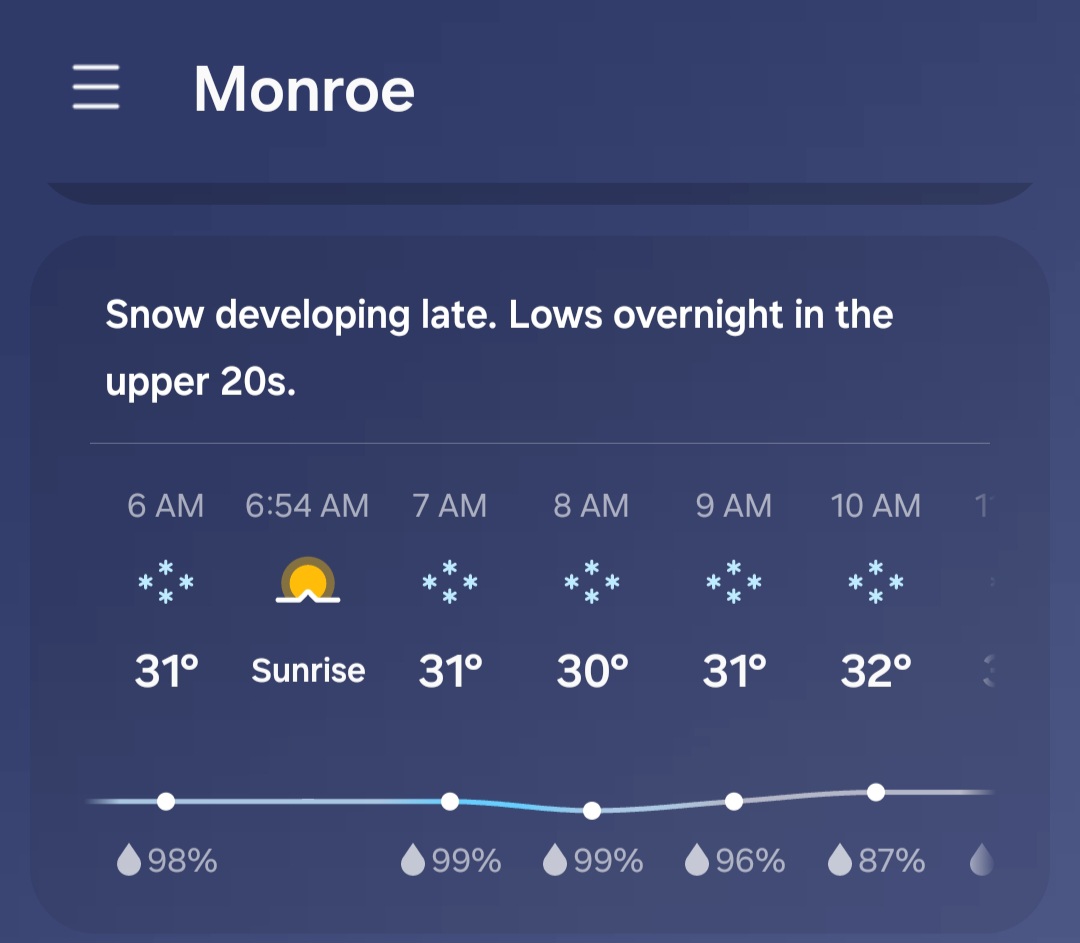Click the 98% precipitation droplet icon

coord(129,860)
